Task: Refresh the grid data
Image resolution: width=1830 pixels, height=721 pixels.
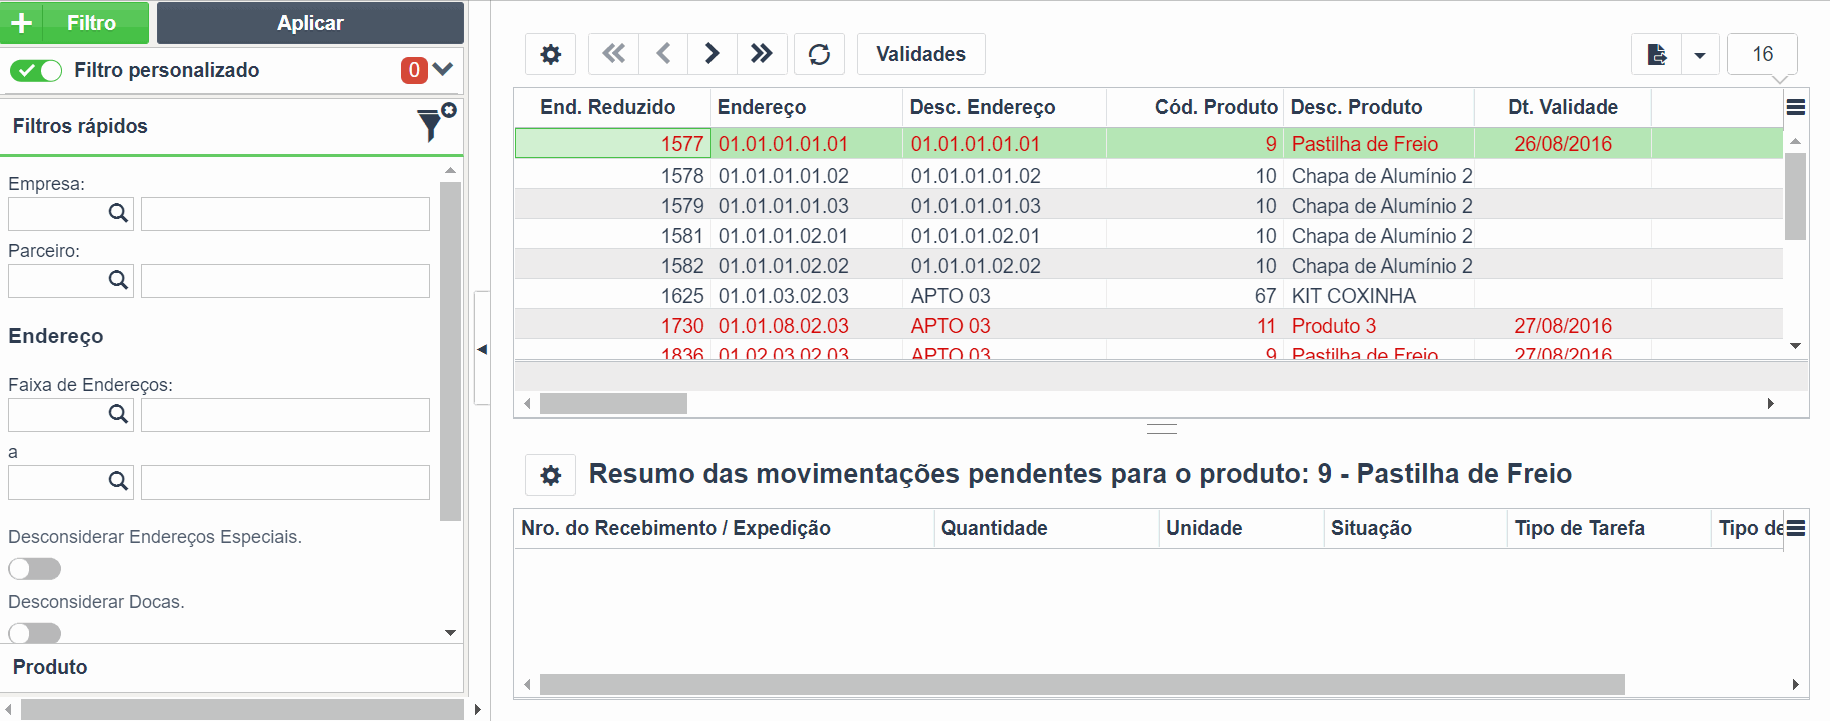Action: pos(819,54)
